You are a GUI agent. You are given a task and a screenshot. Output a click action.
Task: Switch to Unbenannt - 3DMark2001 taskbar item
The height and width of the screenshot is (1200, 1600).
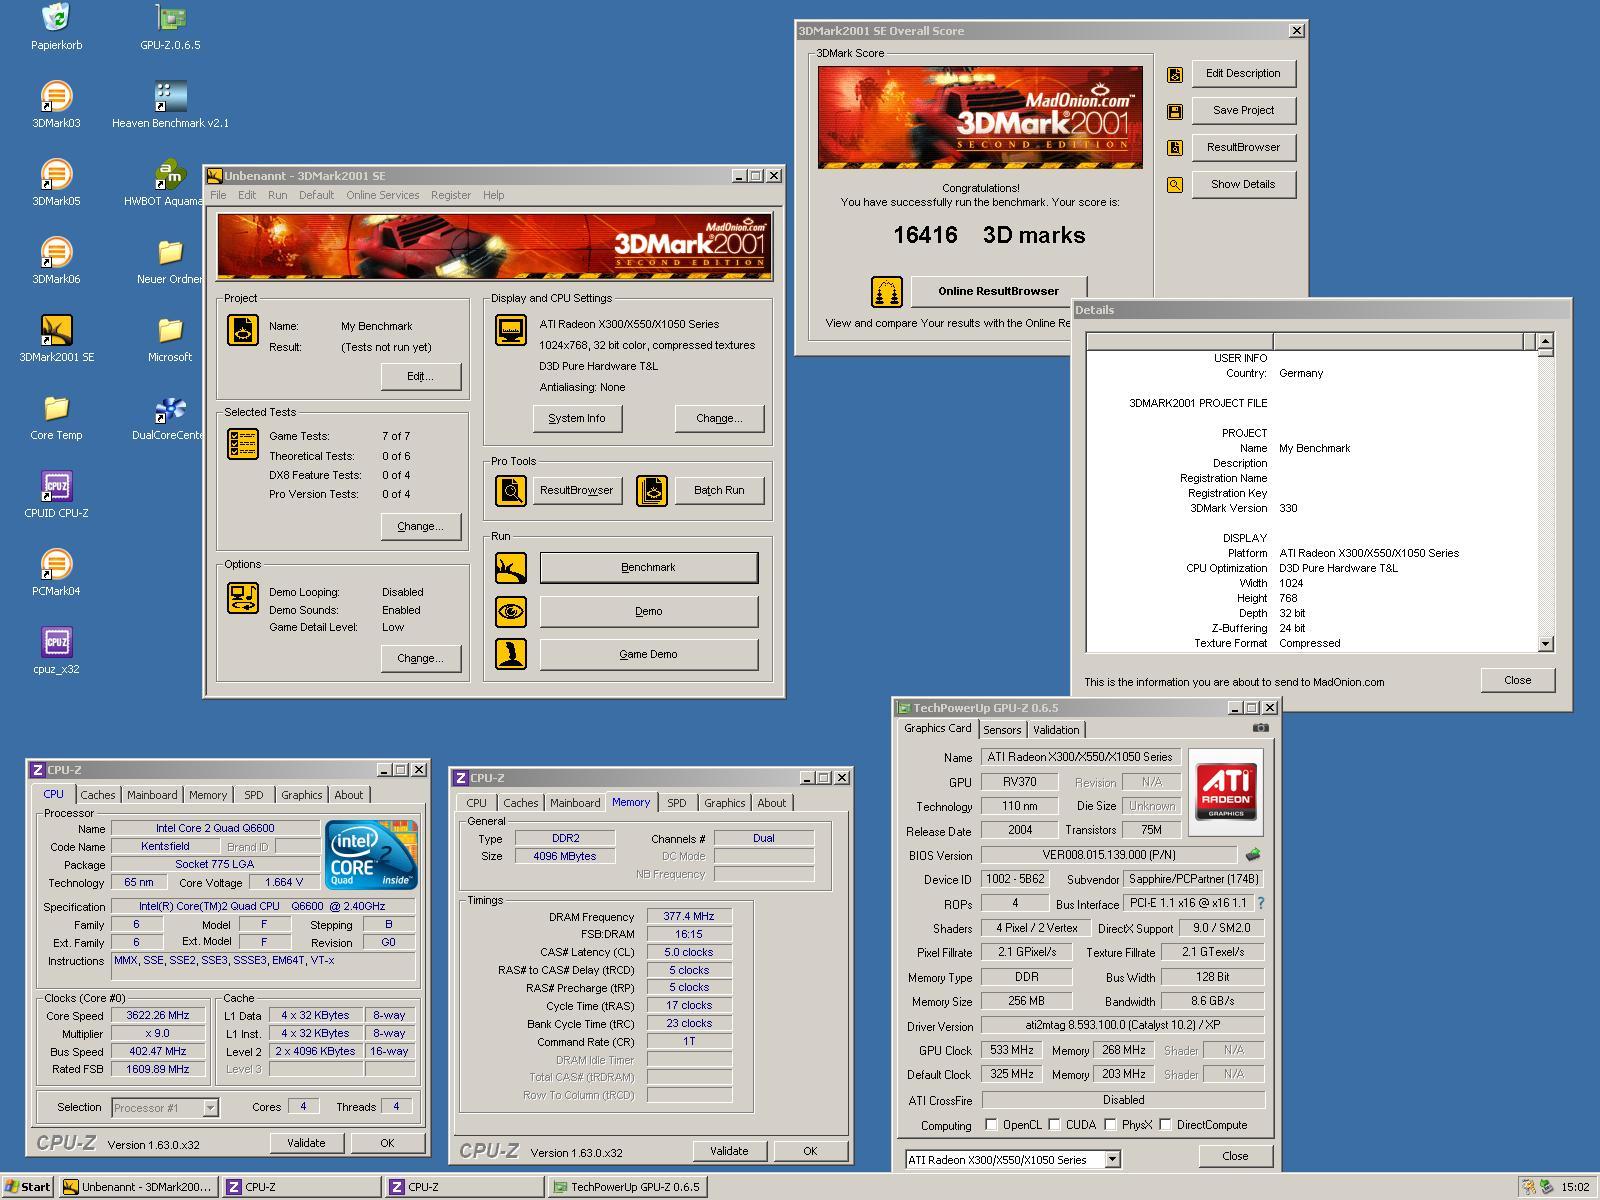pyautogui.click(x=139, y=1187)
